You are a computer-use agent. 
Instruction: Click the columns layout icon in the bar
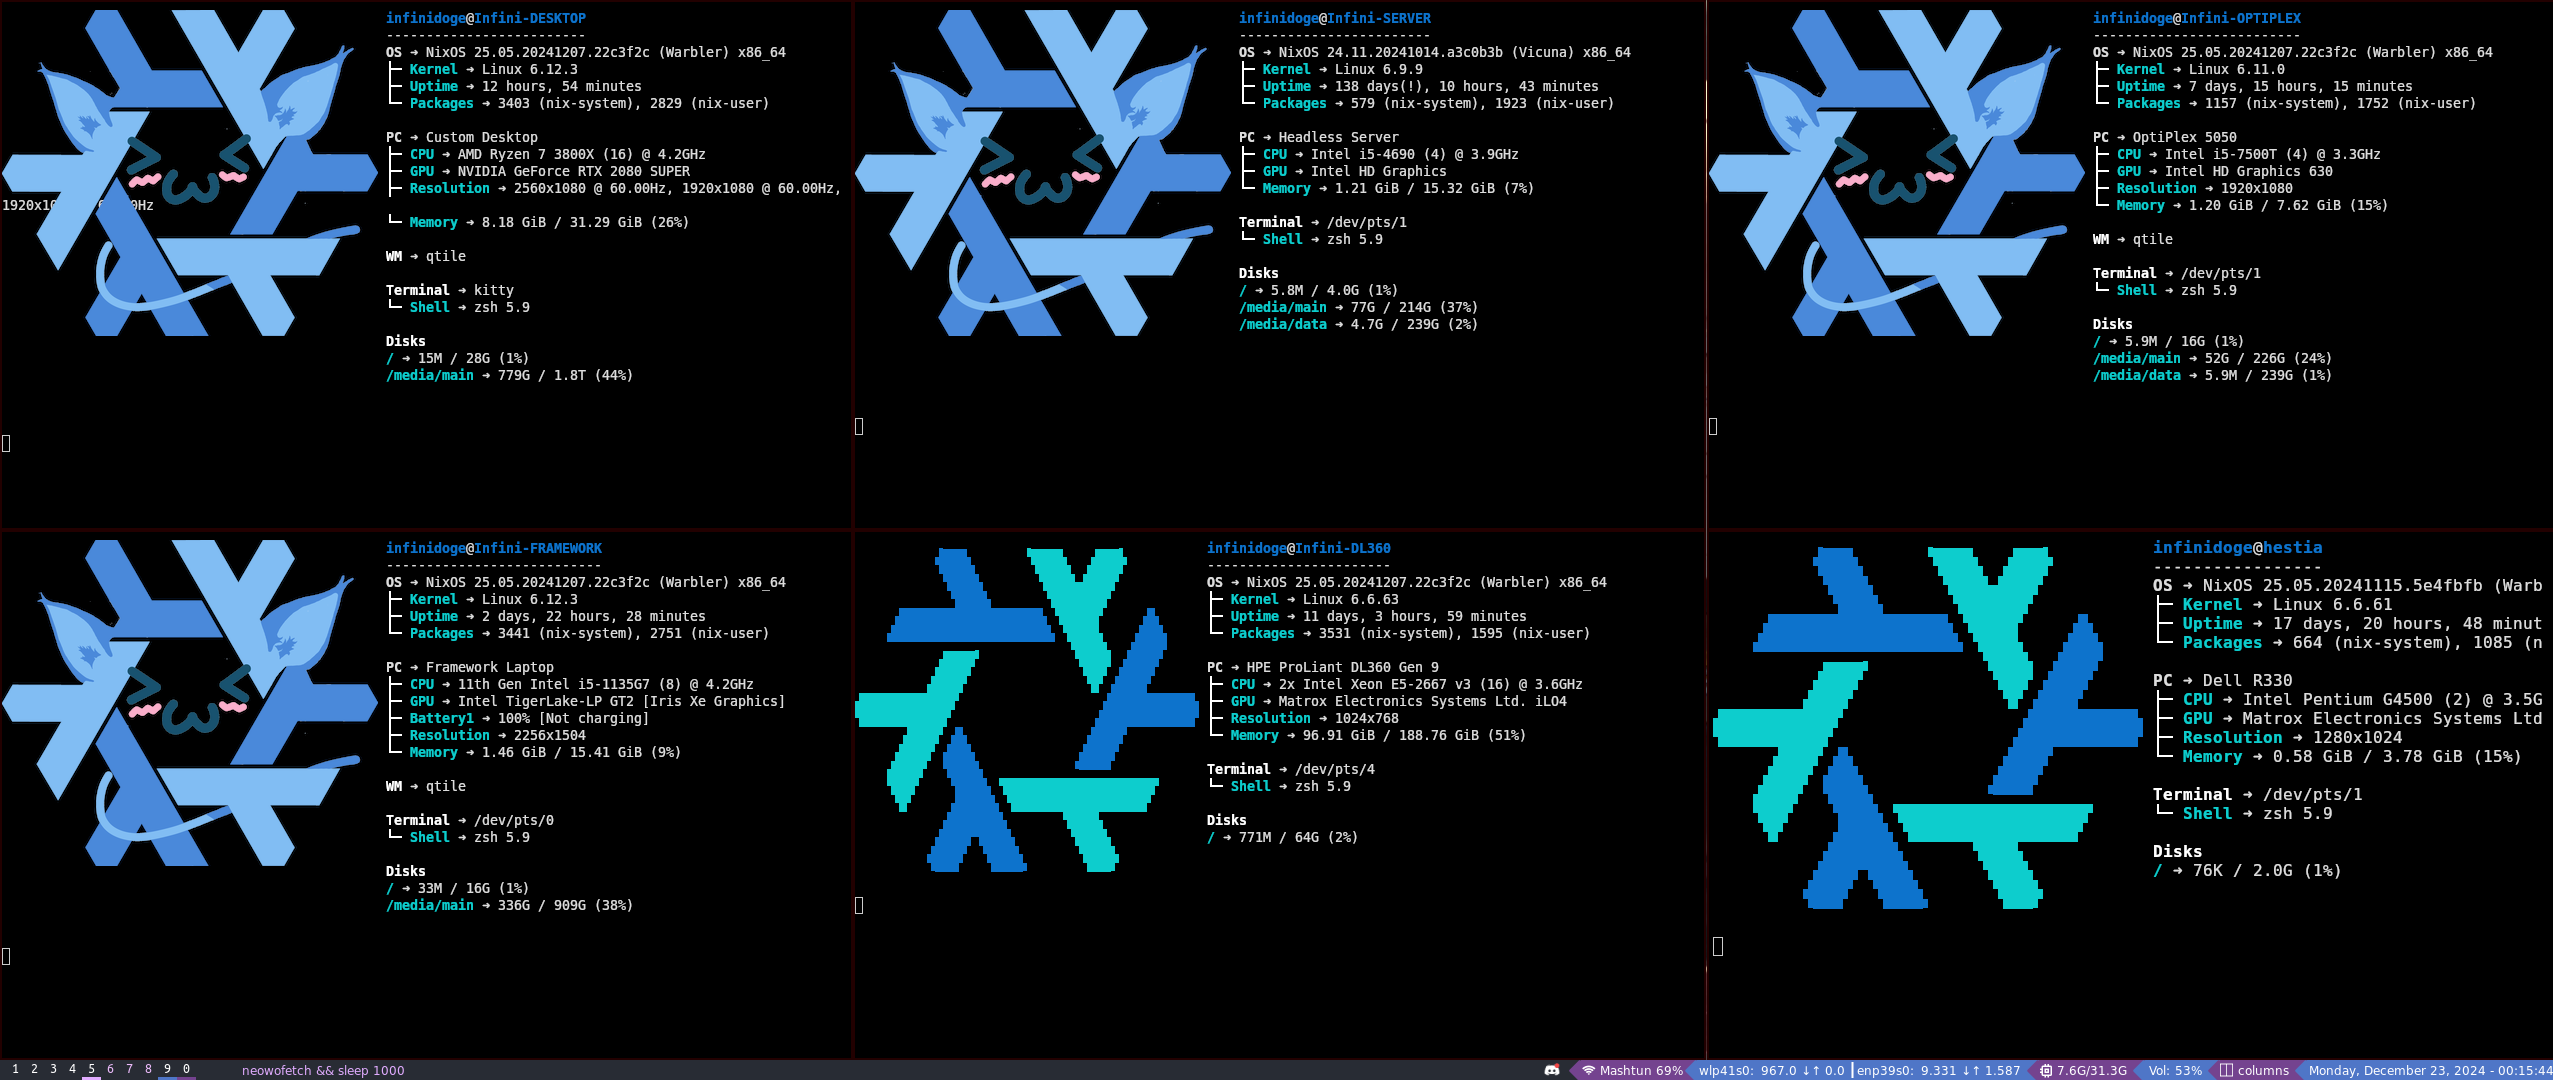click(2226, 1070)
